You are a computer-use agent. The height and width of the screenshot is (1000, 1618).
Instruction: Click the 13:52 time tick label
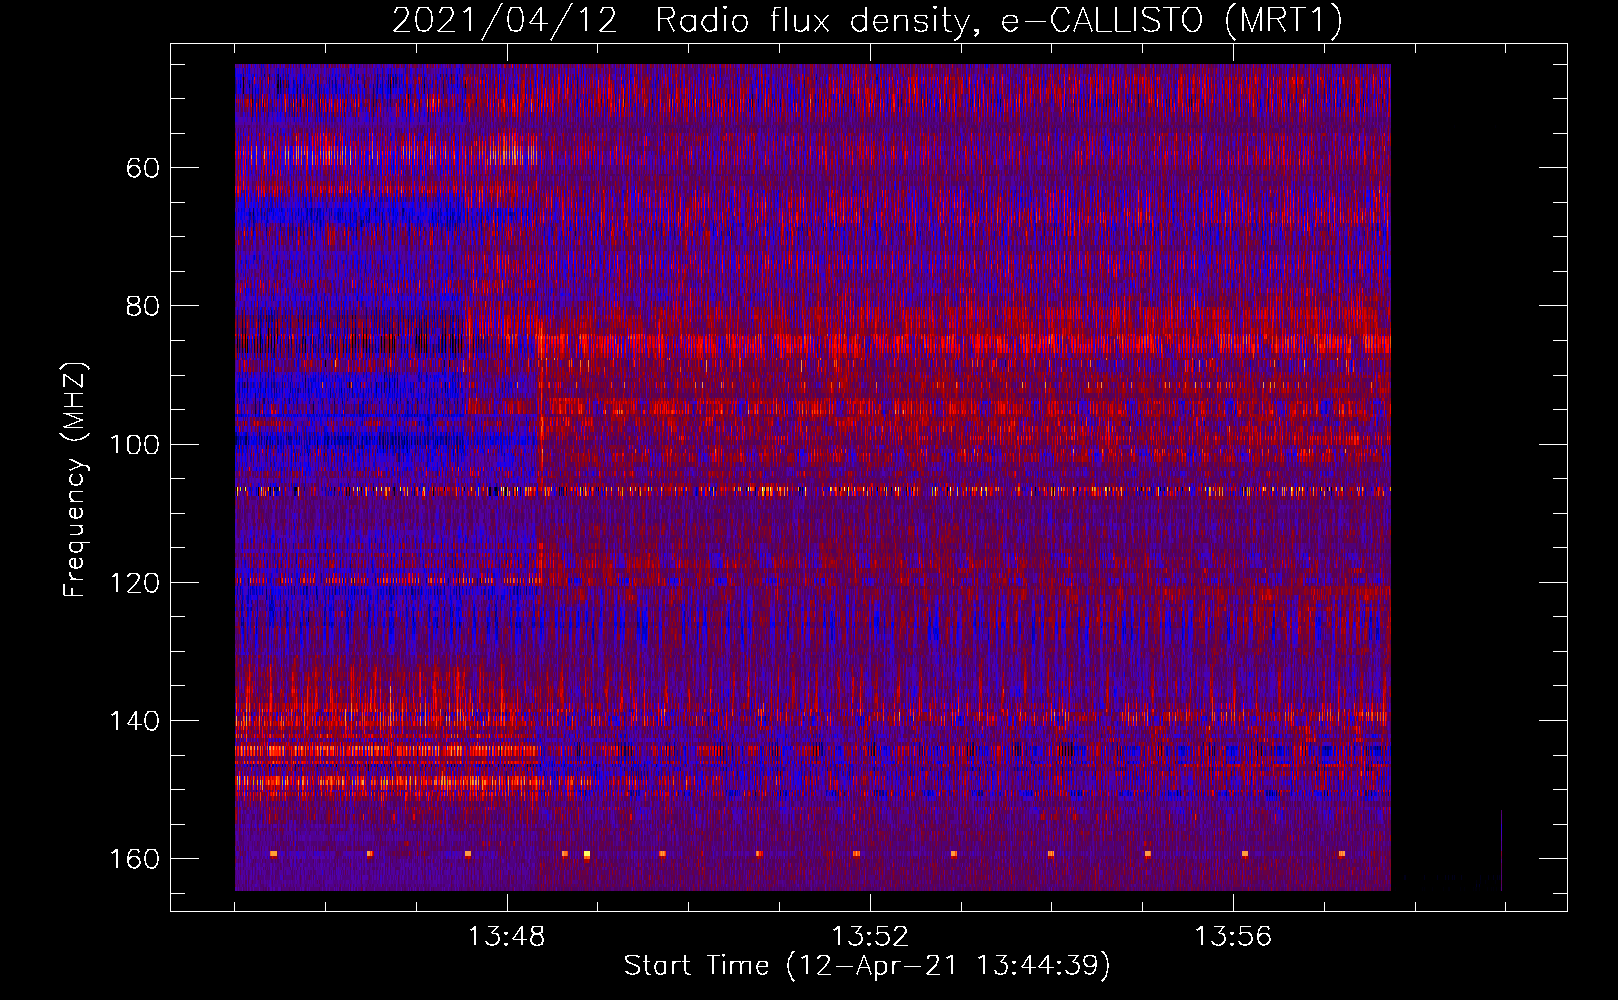tap(870, 936)
